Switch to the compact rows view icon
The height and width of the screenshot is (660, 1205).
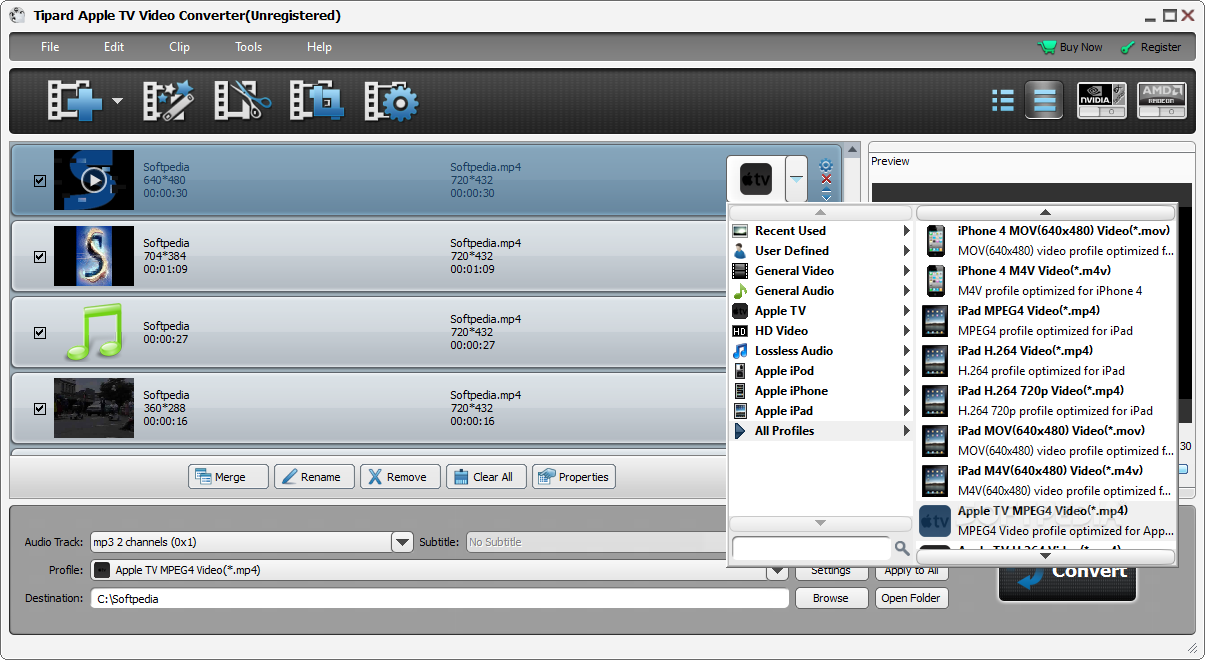(1044, 100)
